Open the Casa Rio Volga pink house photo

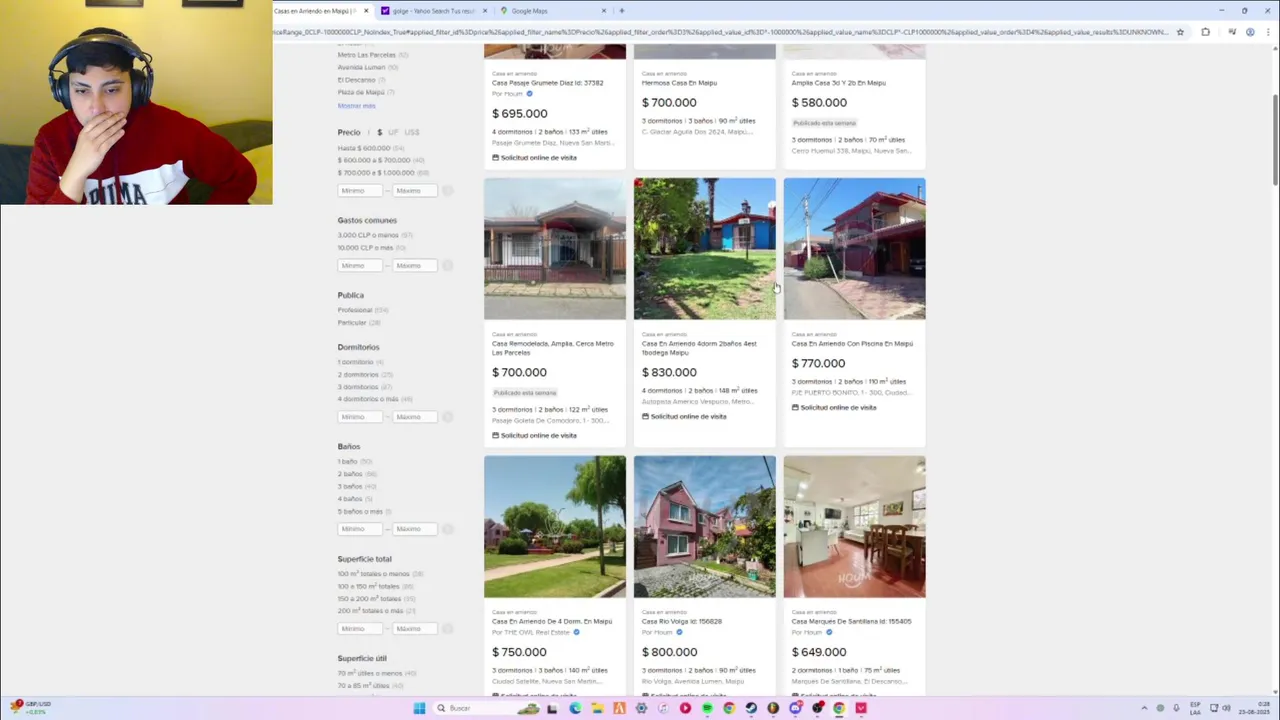(x=705, y=527)
